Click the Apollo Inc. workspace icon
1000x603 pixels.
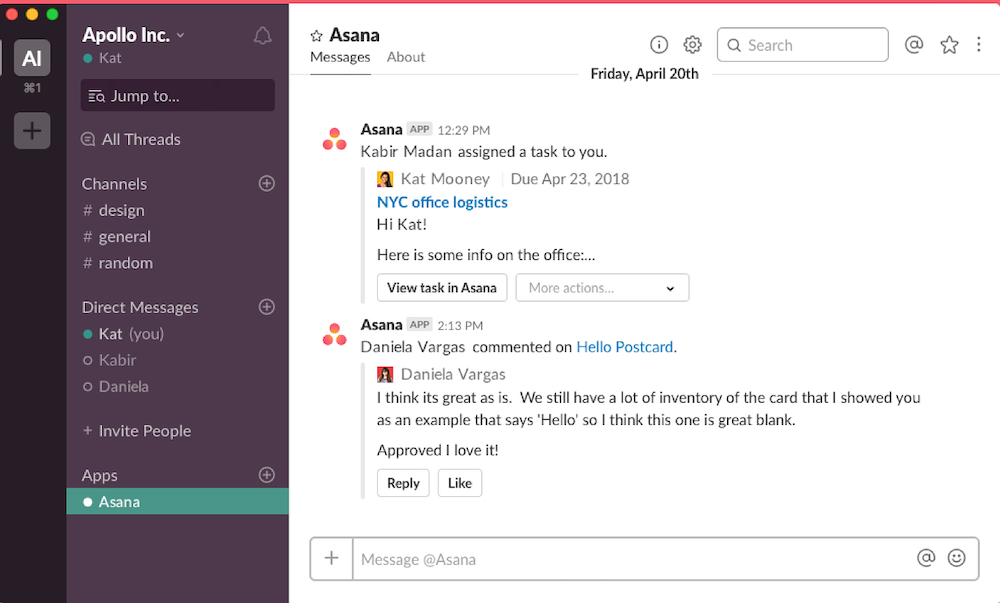pyautogui.click(x=32, y=58)
